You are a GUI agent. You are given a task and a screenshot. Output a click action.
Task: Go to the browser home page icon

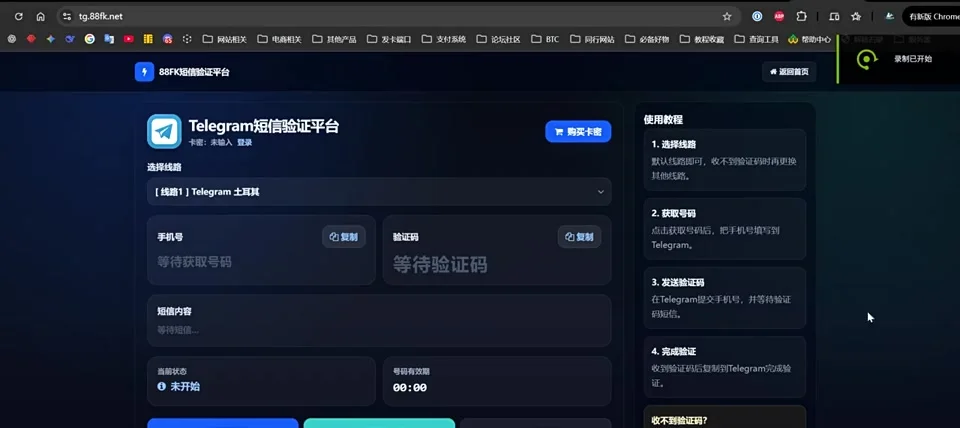point(40,17)
